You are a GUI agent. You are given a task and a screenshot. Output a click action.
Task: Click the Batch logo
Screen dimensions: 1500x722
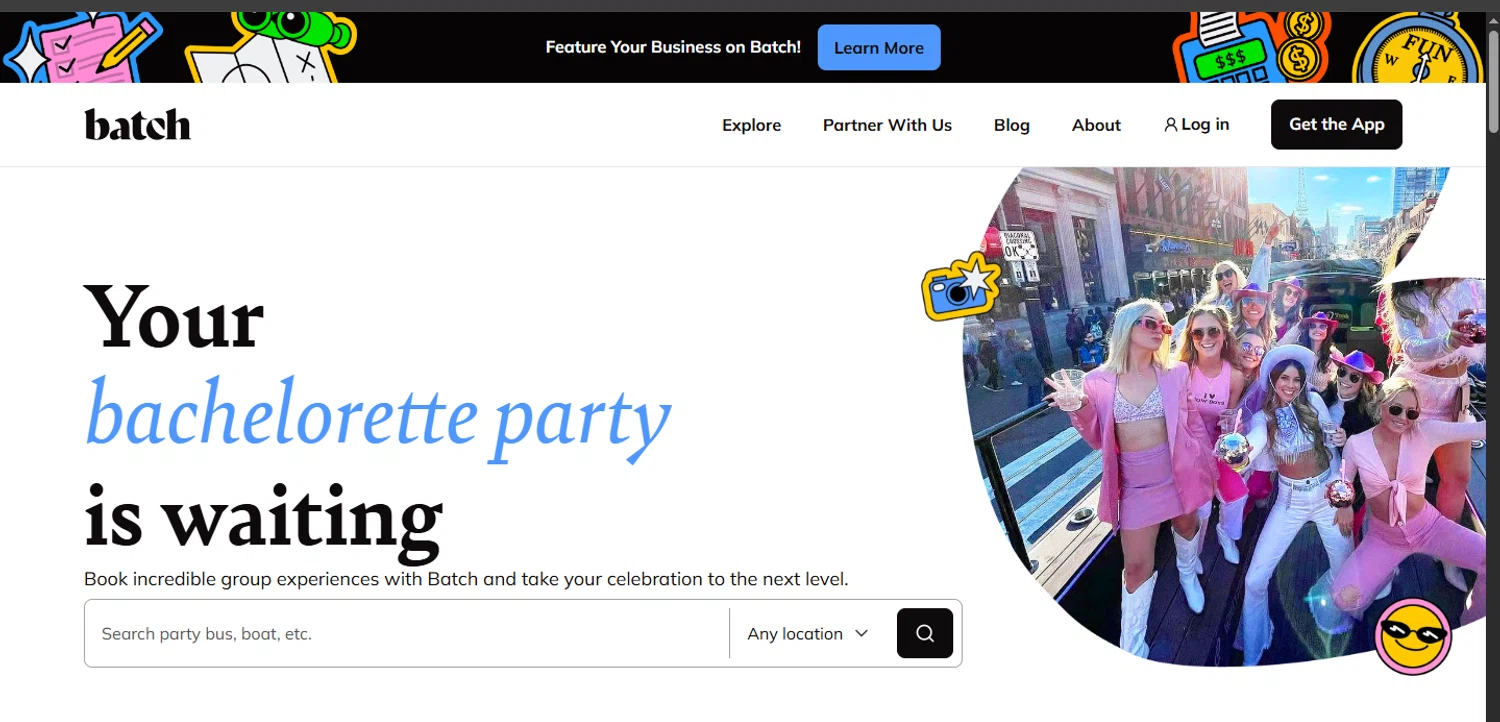(137, 125)
